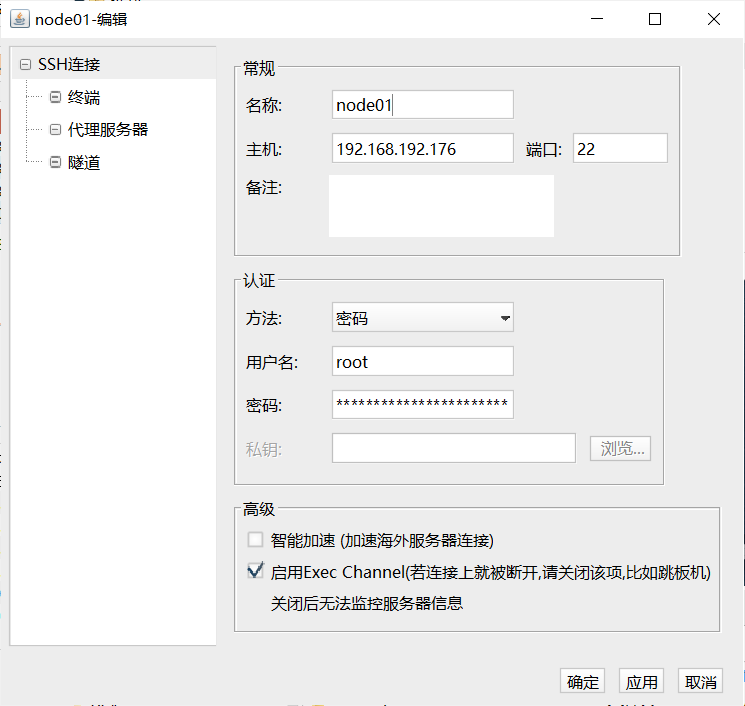Click the 端口 field showing 22

click(620, 148)
